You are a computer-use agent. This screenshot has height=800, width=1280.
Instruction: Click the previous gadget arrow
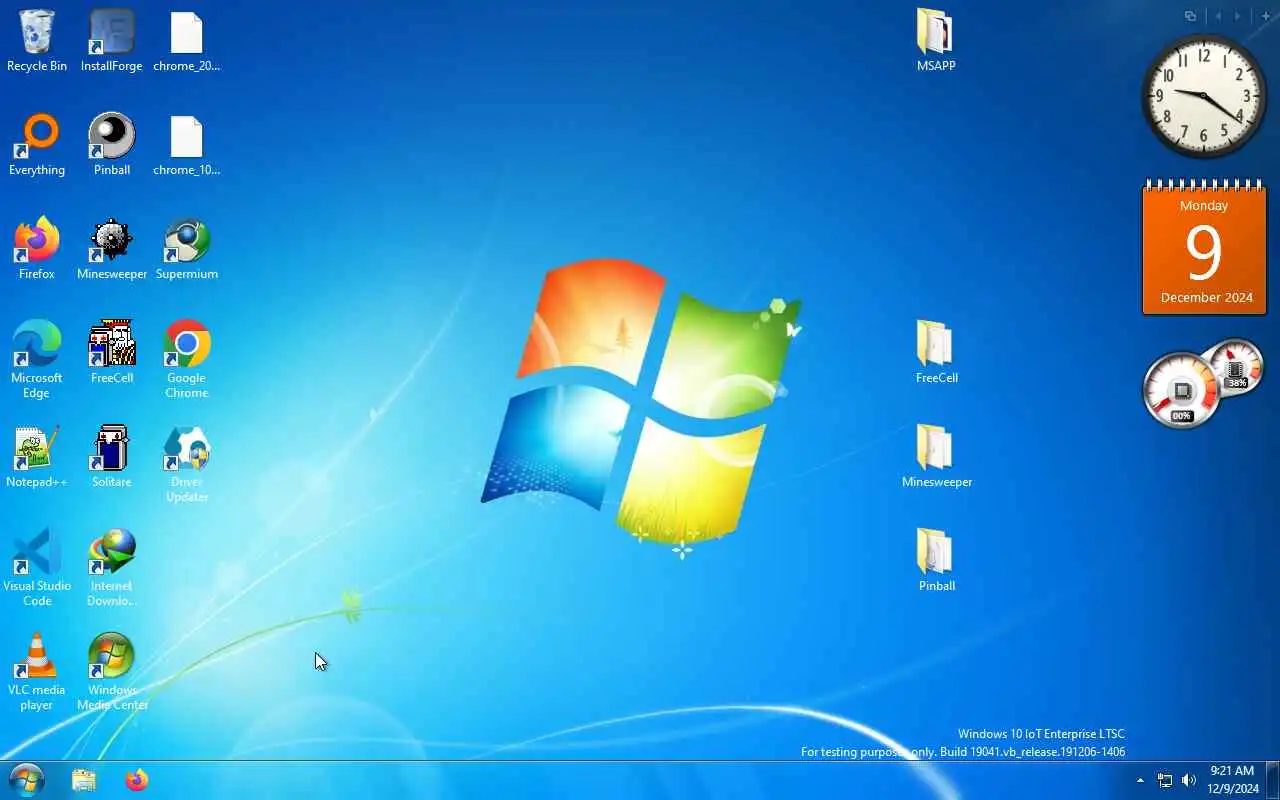tap(1218, 16)
